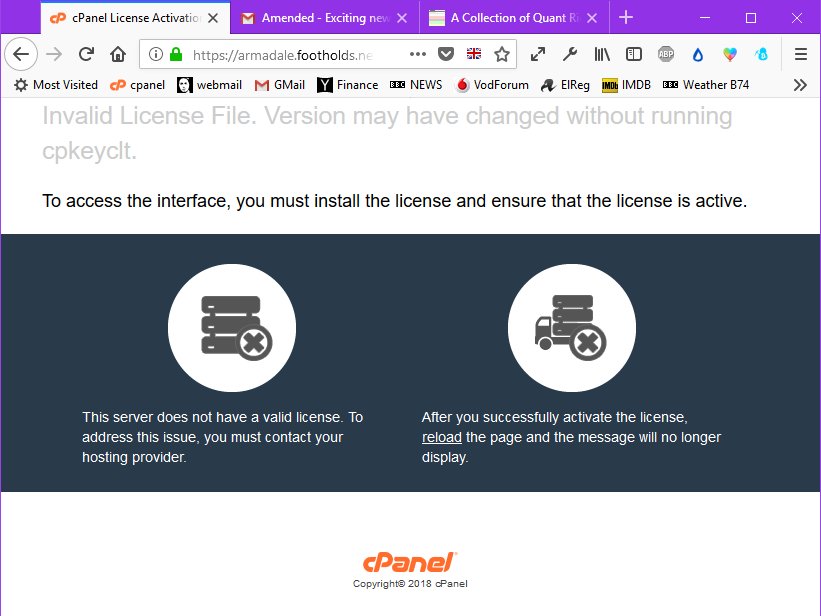The image size is (821, 616).
Task: Open the Firefox hamburger menu
Action: click(801, 54)
